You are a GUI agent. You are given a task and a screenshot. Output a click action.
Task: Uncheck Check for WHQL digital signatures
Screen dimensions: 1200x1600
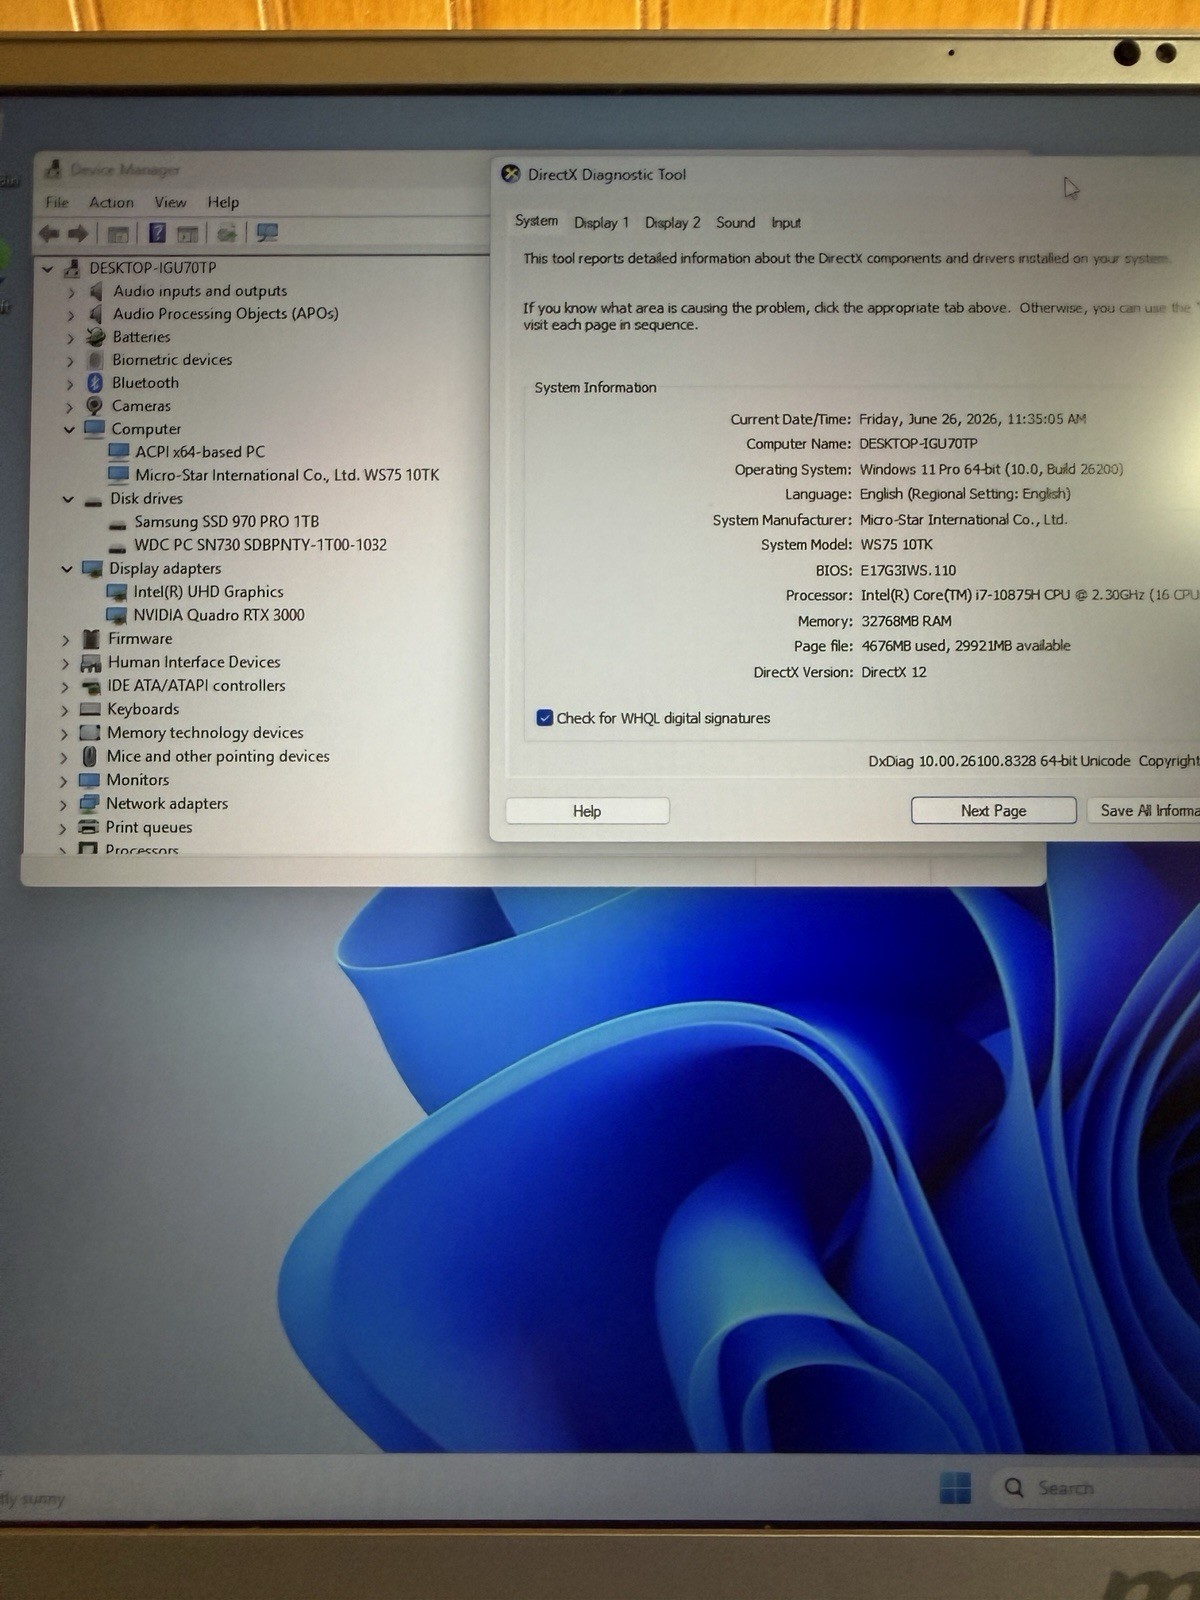coord(545,718)
